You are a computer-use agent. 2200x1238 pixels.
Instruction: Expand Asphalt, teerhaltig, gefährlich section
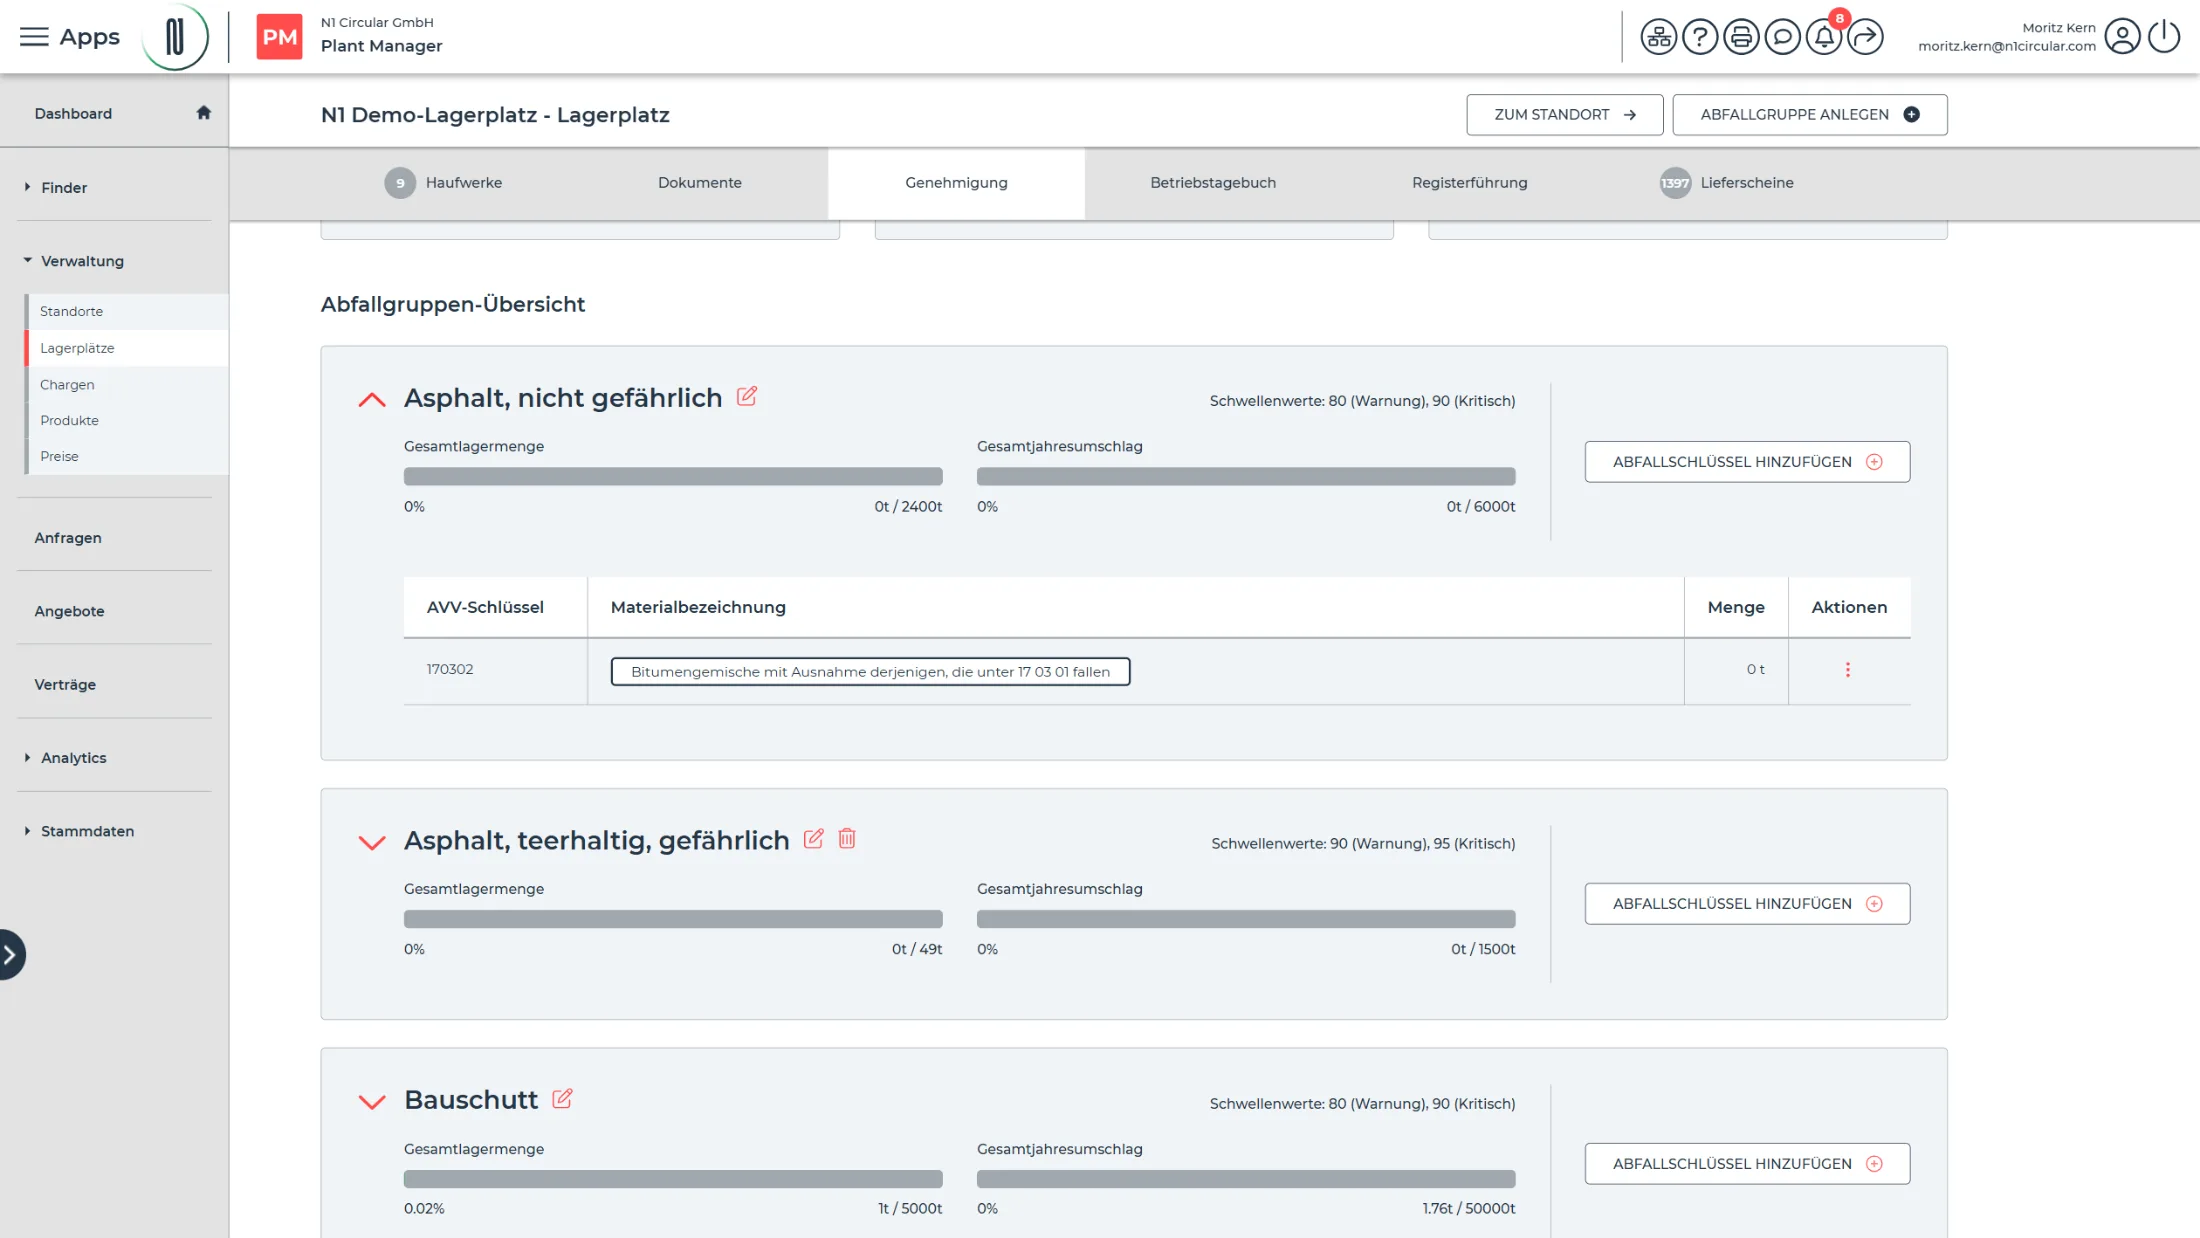(x=372, y=842)
